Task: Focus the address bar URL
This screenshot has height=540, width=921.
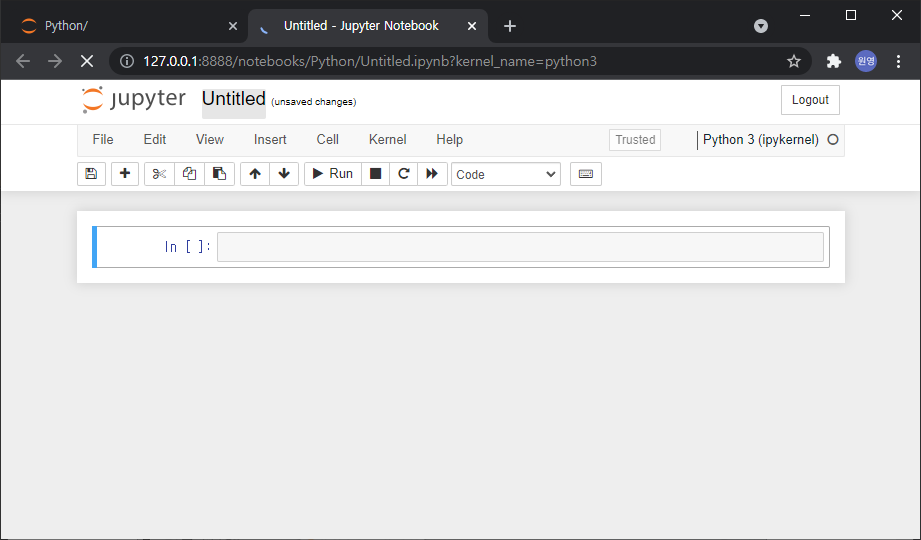Action: point(370,61)
